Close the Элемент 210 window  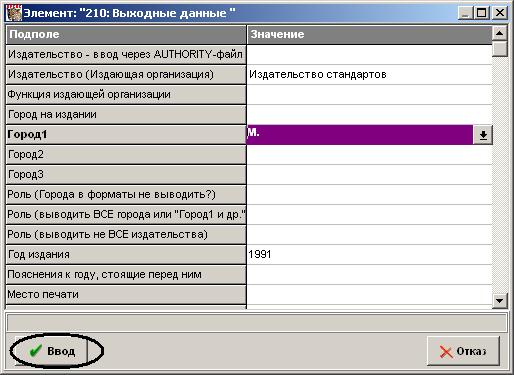click(x=499, y=13)
